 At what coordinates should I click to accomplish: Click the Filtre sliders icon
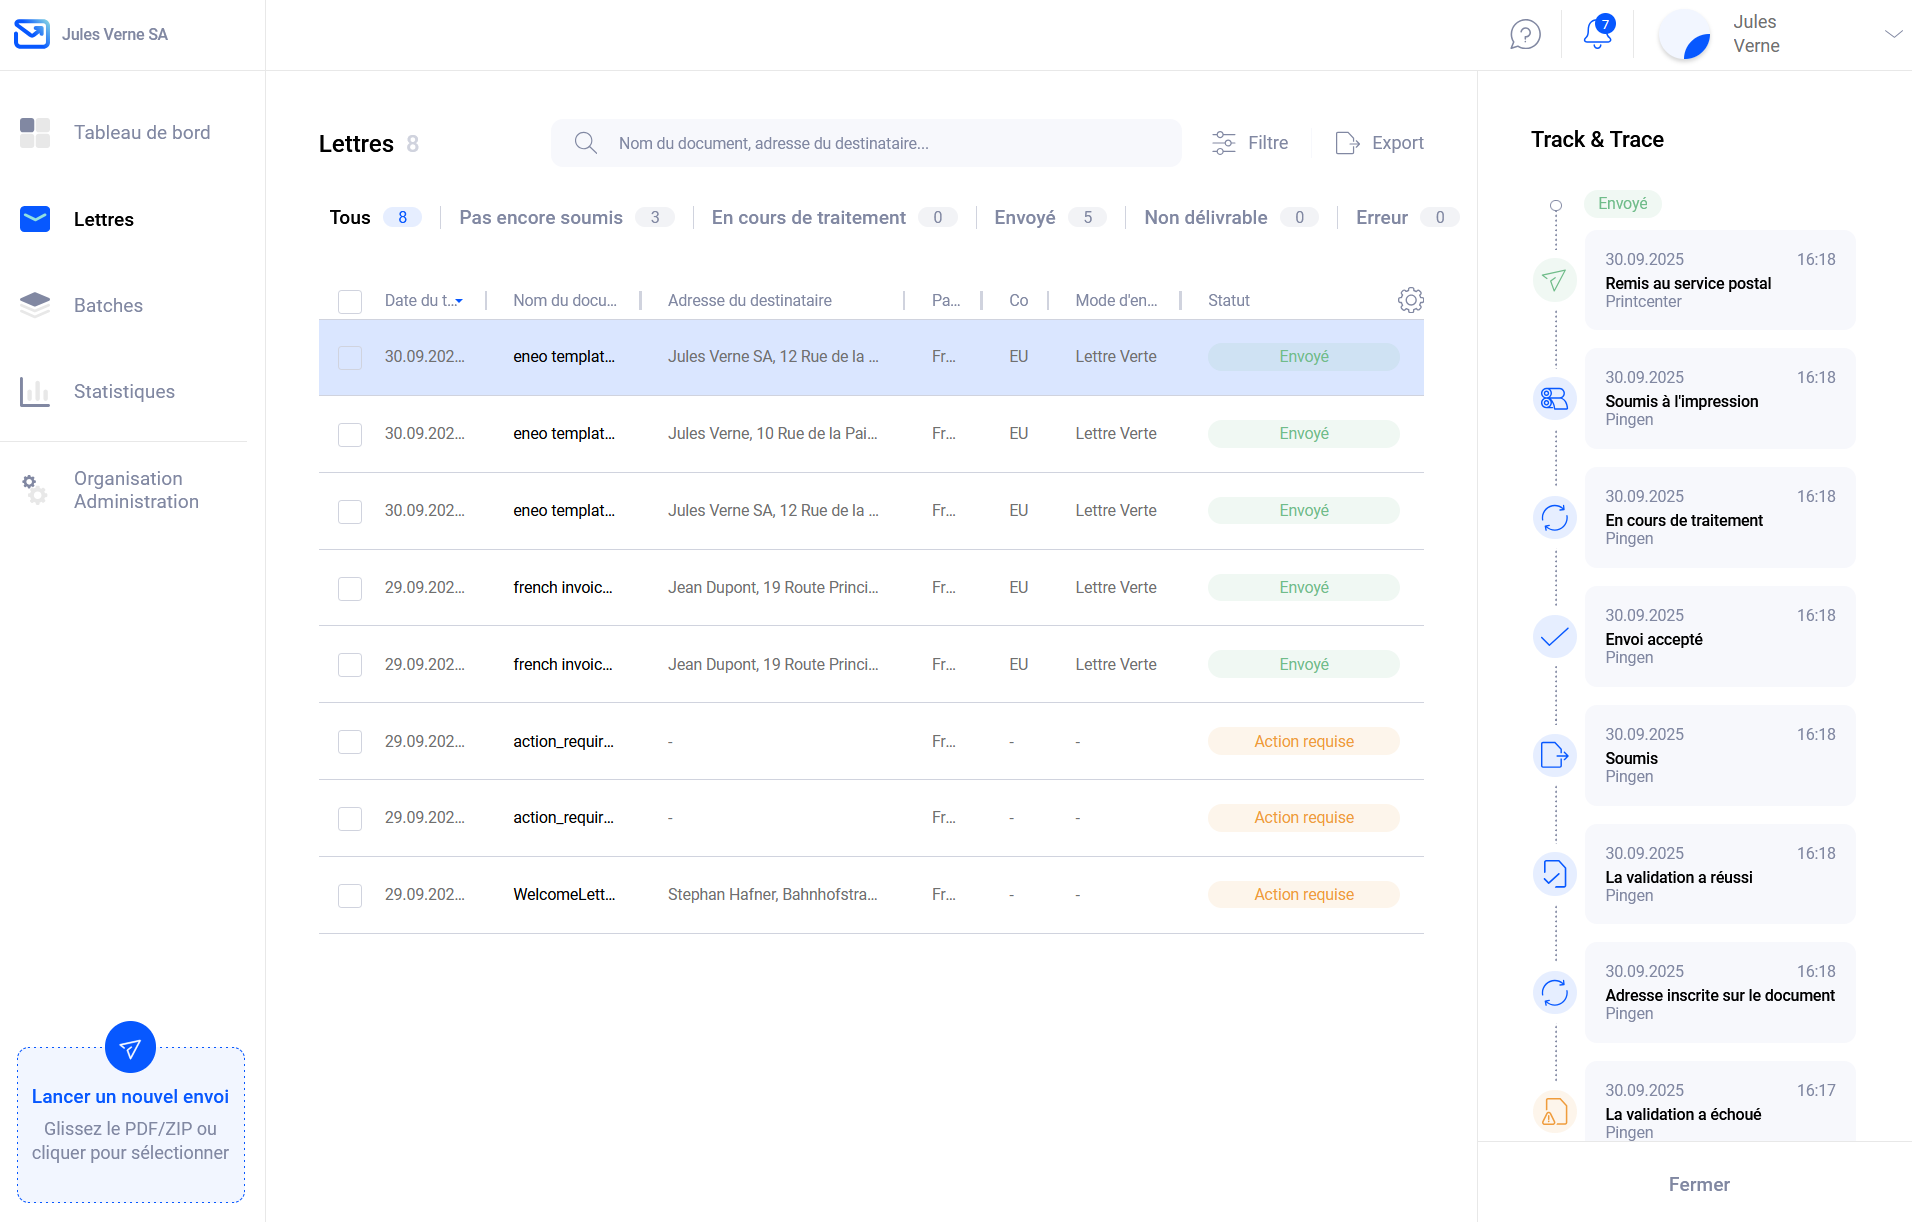click(1223, 143)
